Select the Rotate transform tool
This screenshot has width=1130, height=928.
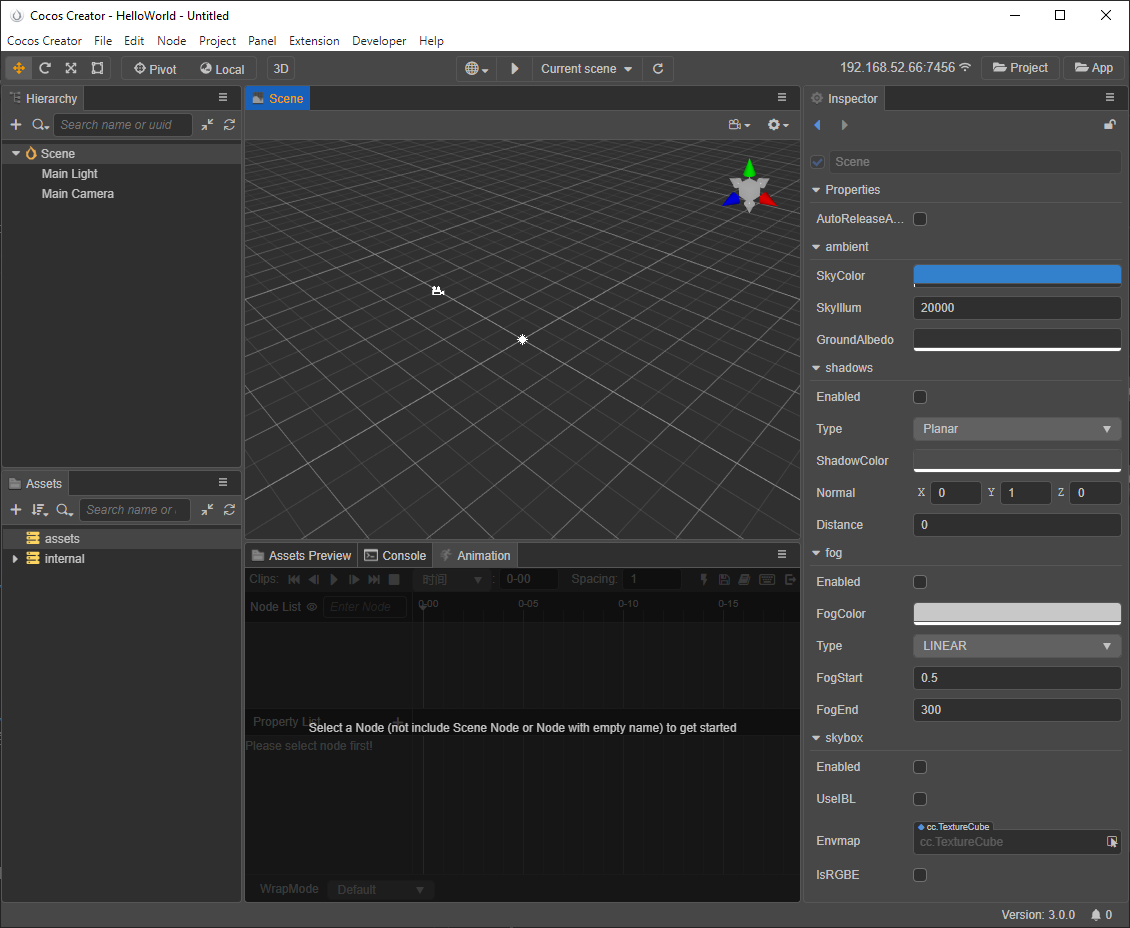(45, 68)
